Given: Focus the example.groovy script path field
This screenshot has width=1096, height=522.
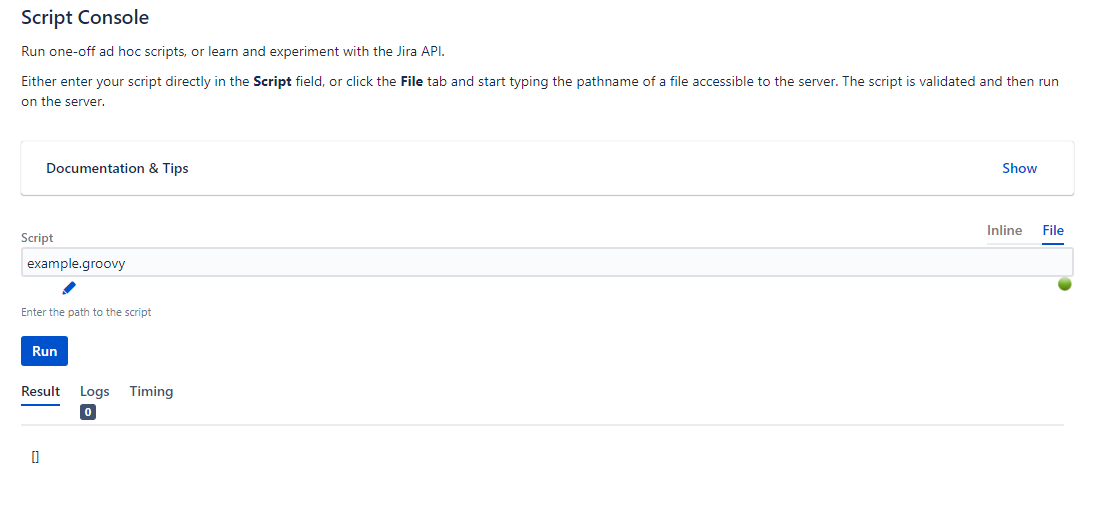Looking at the screenshot, I should click(x=547, y=263).
